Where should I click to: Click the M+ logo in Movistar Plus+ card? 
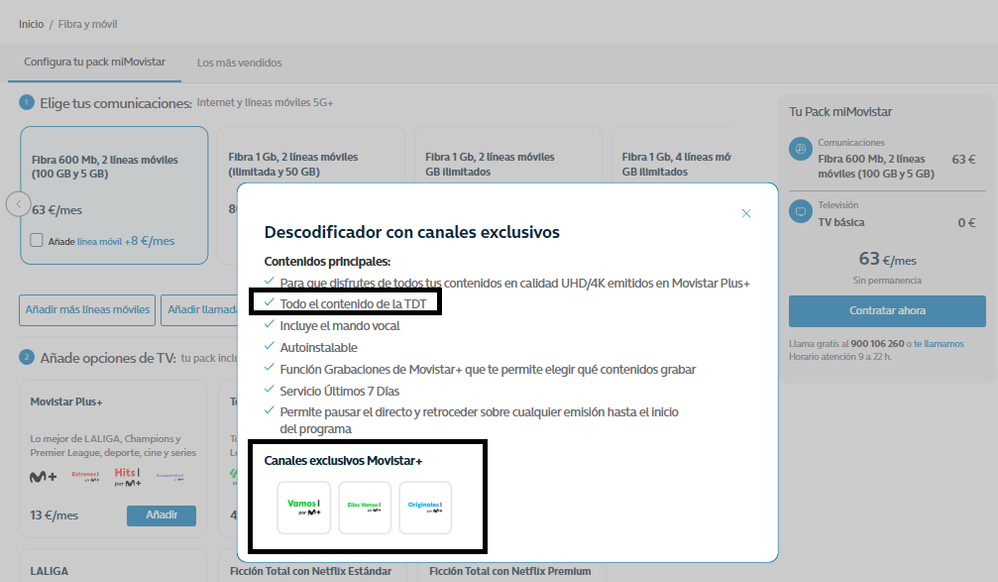(43, 477)
